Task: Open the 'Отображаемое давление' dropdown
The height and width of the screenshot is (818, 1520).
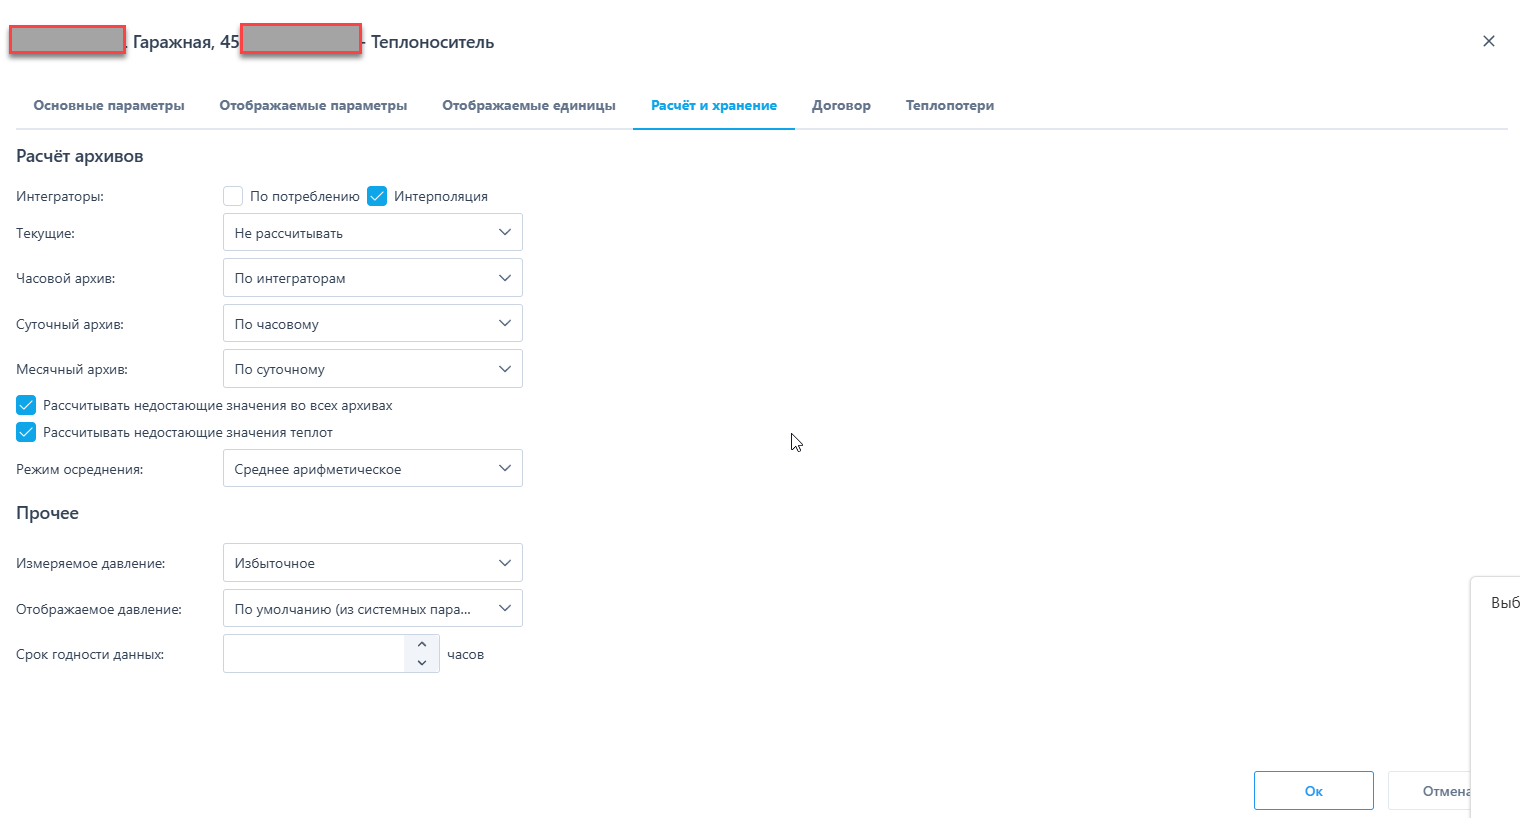Action: (x=372, y=609)
